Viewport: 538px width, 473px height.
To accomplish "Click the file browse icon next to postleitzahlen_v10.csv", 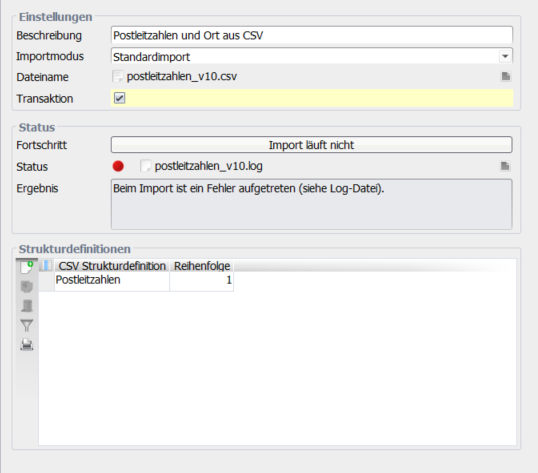I will click(x=506, y=76).
